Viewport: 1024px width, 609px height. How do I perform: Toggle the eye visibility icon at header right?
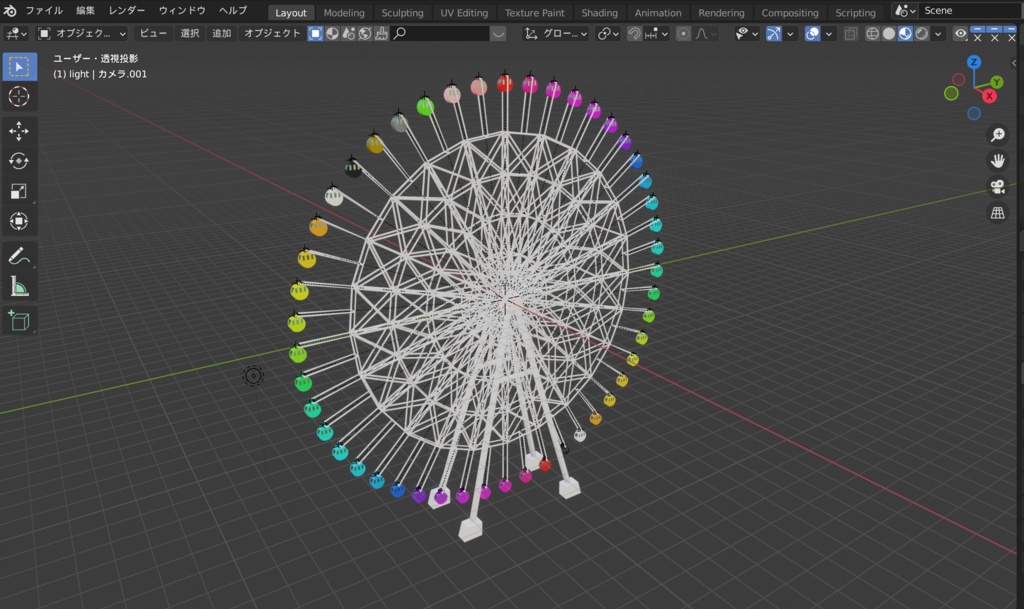point(960,33)
